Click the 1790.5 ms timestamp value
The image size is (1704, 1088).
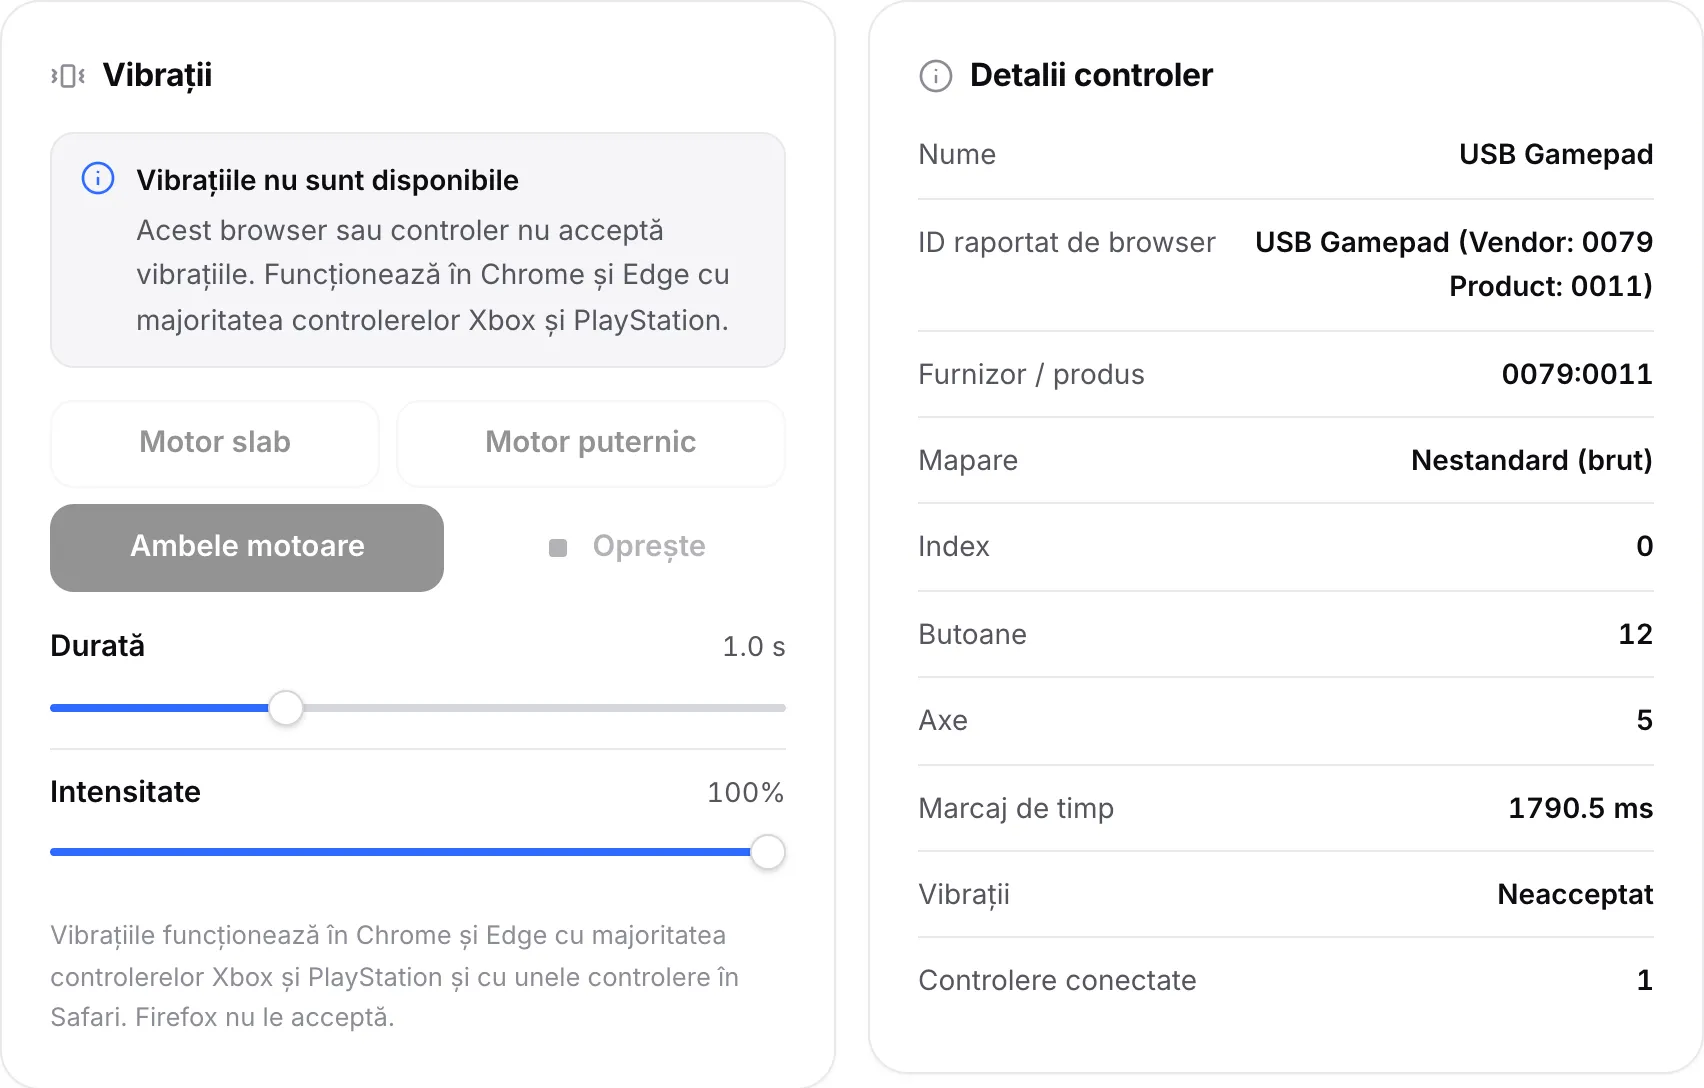(1580, 808)
